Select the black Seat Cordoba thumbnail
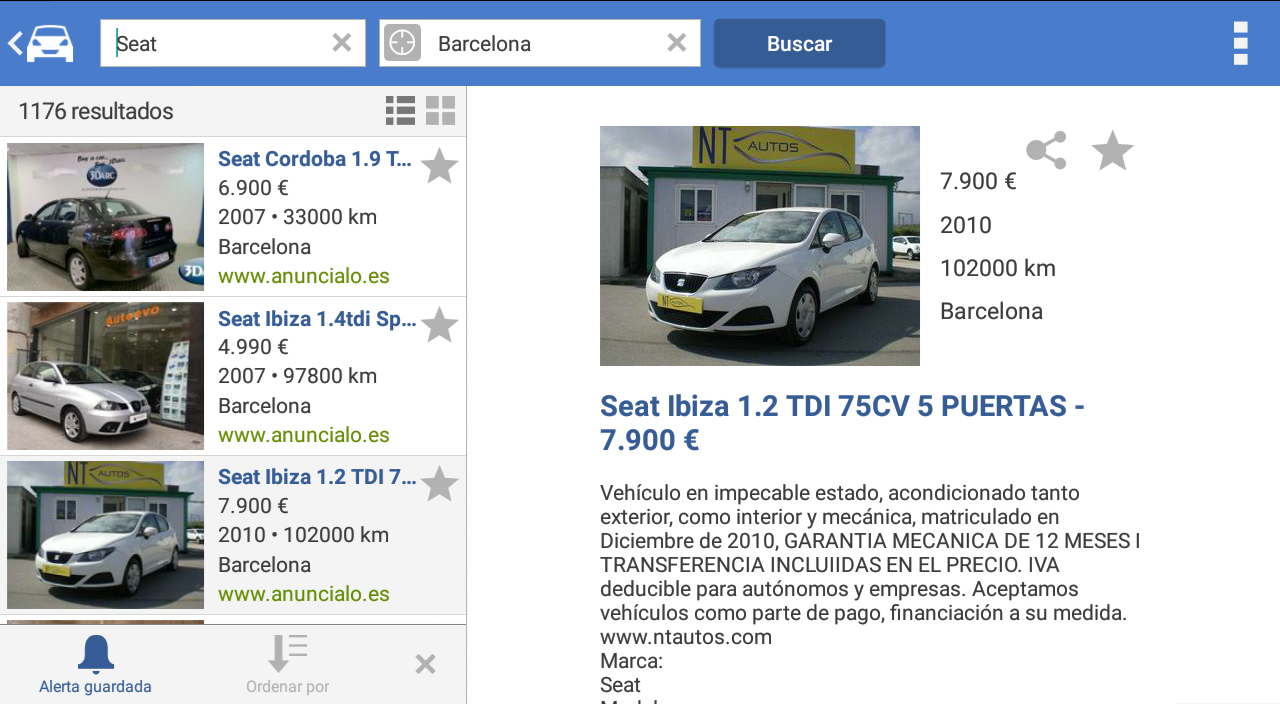 pos(105,217)
